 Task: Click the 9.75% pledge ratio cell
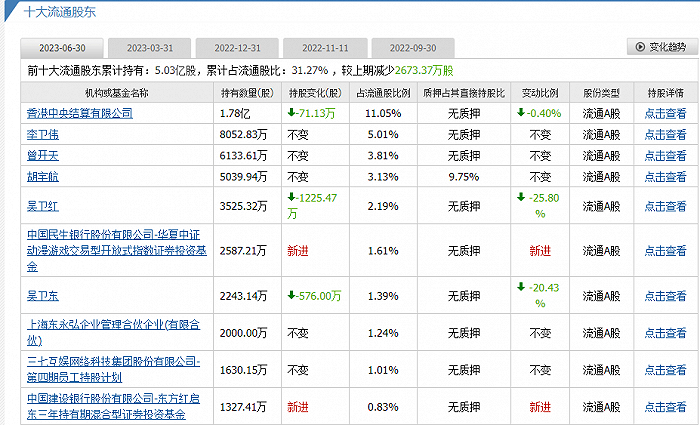(464, 177)
